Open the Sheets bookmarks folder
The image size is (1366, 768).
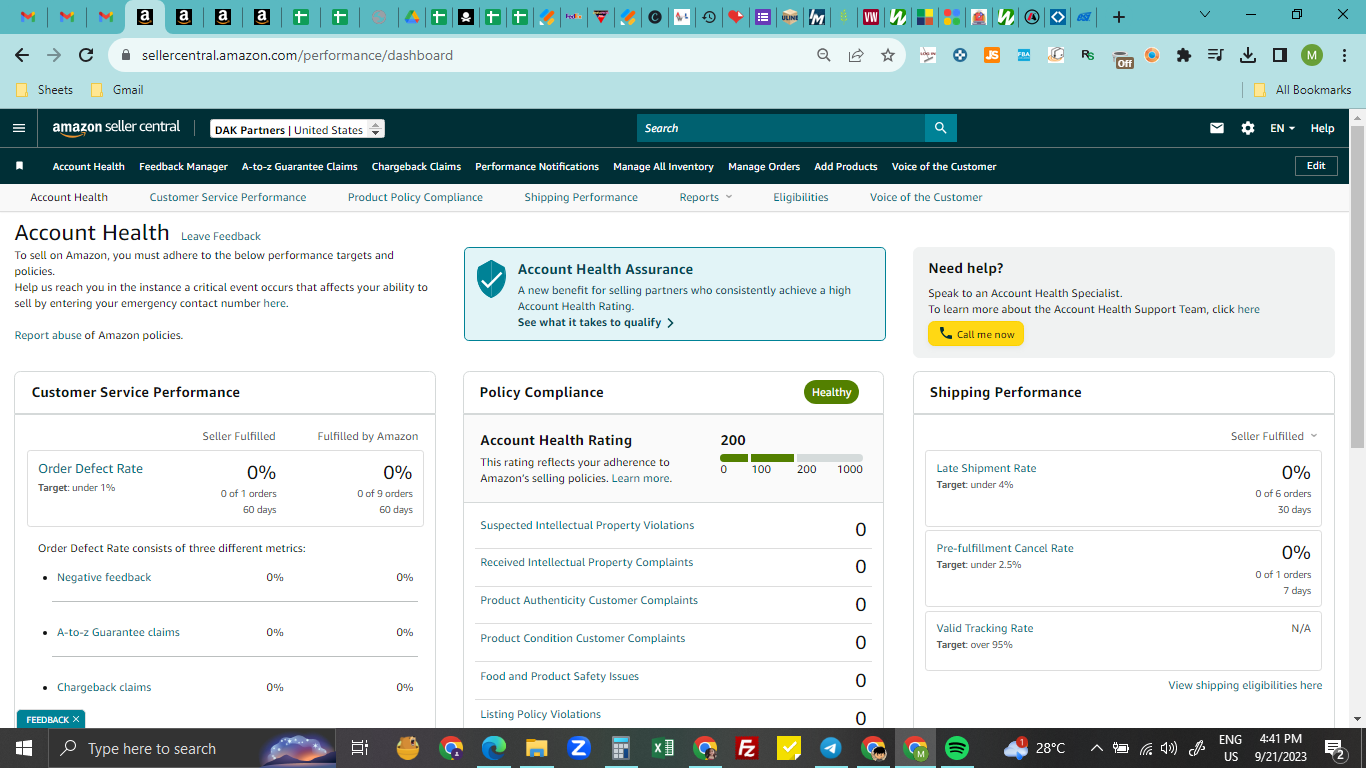point(45,89)
